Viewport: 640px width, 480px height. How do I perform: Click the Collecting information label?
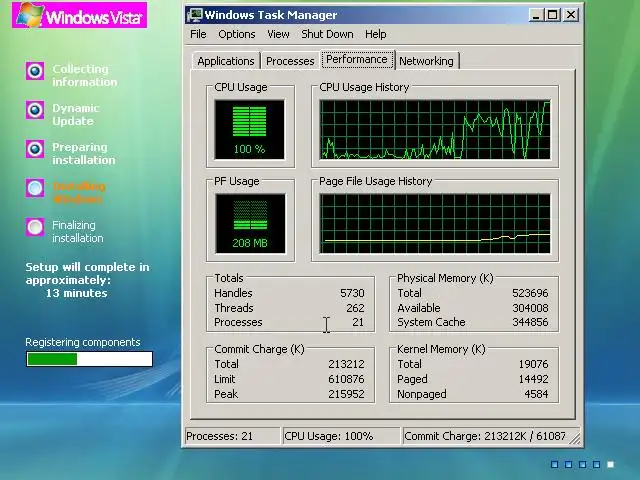[x=84, y=76]
